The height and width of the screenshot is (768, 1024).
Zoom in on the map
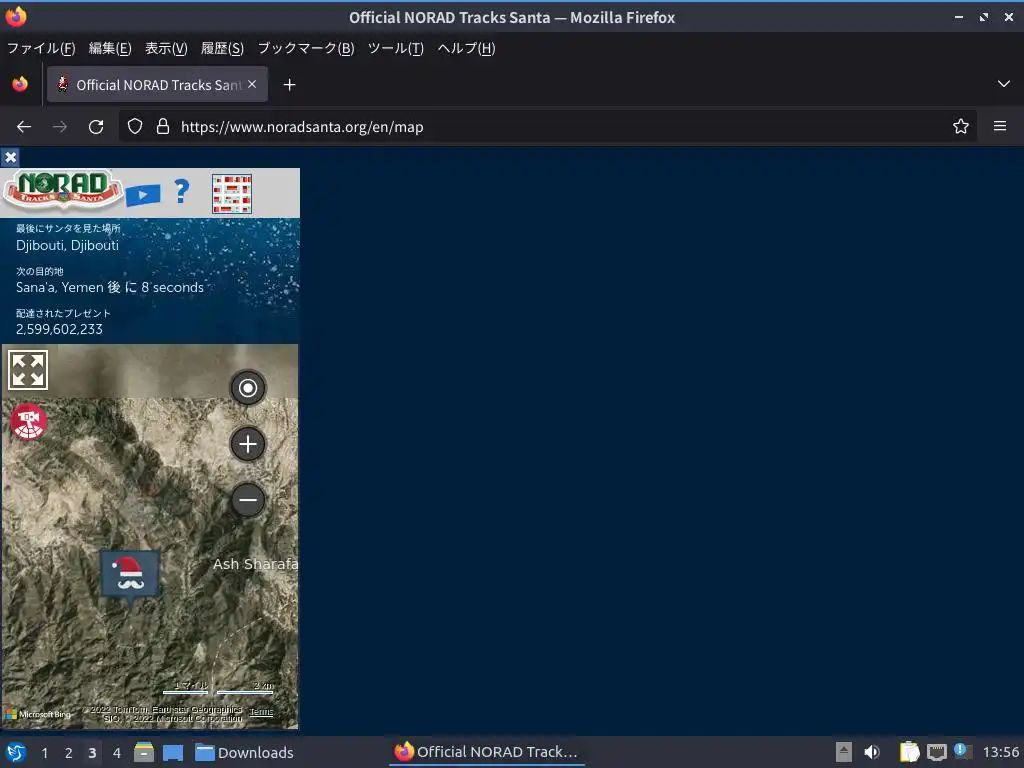point(248,444)
